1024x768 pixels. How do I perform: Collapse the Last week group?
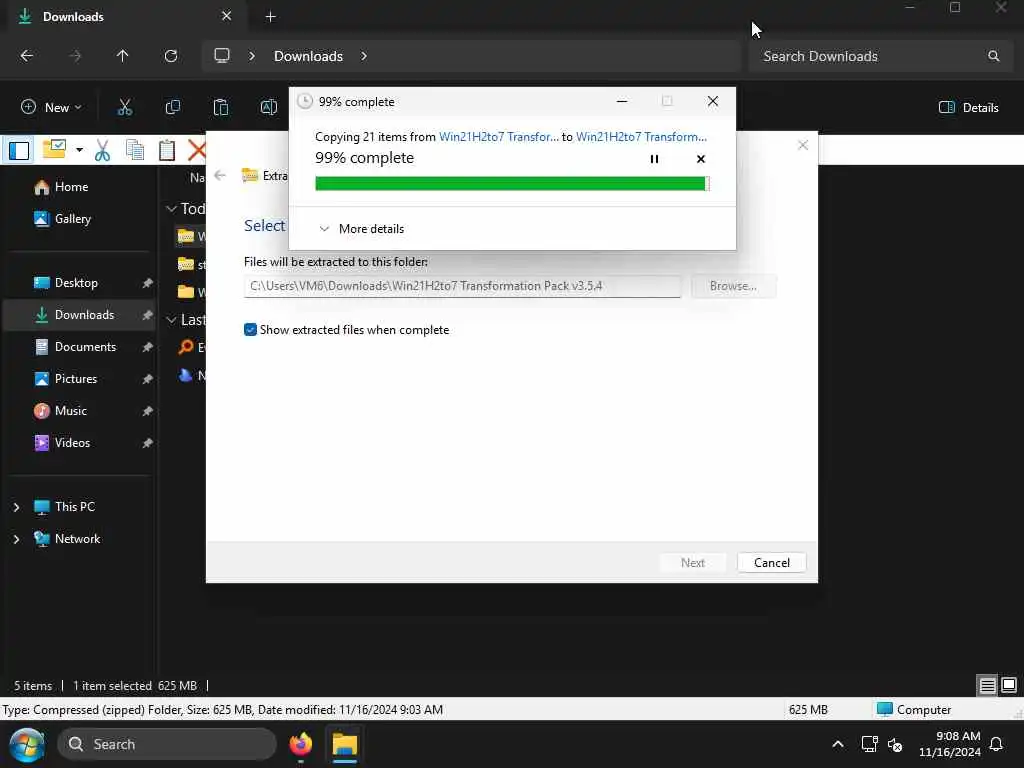click(171, 320)
